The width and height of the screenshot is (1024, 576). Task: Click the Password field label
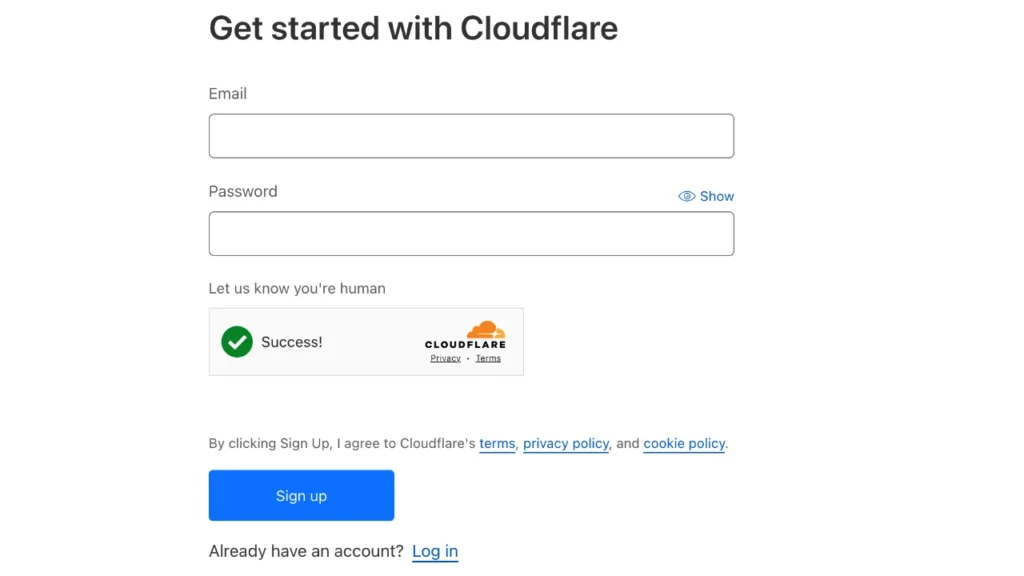(x=243, y=191)
